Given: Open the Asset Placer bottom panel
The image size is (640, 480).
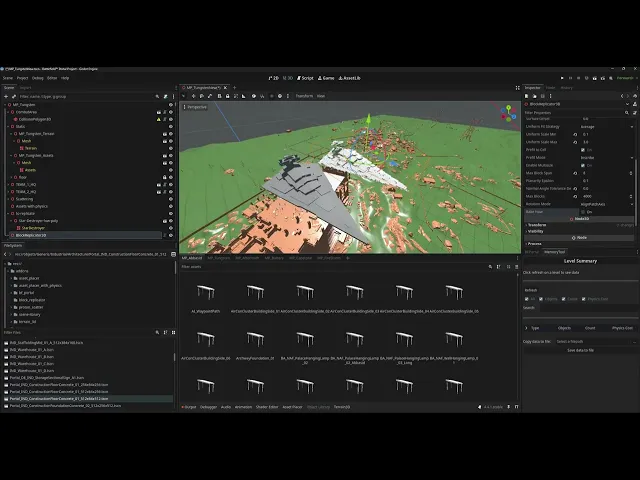Looking at the screenshot, I should [293, 407].
